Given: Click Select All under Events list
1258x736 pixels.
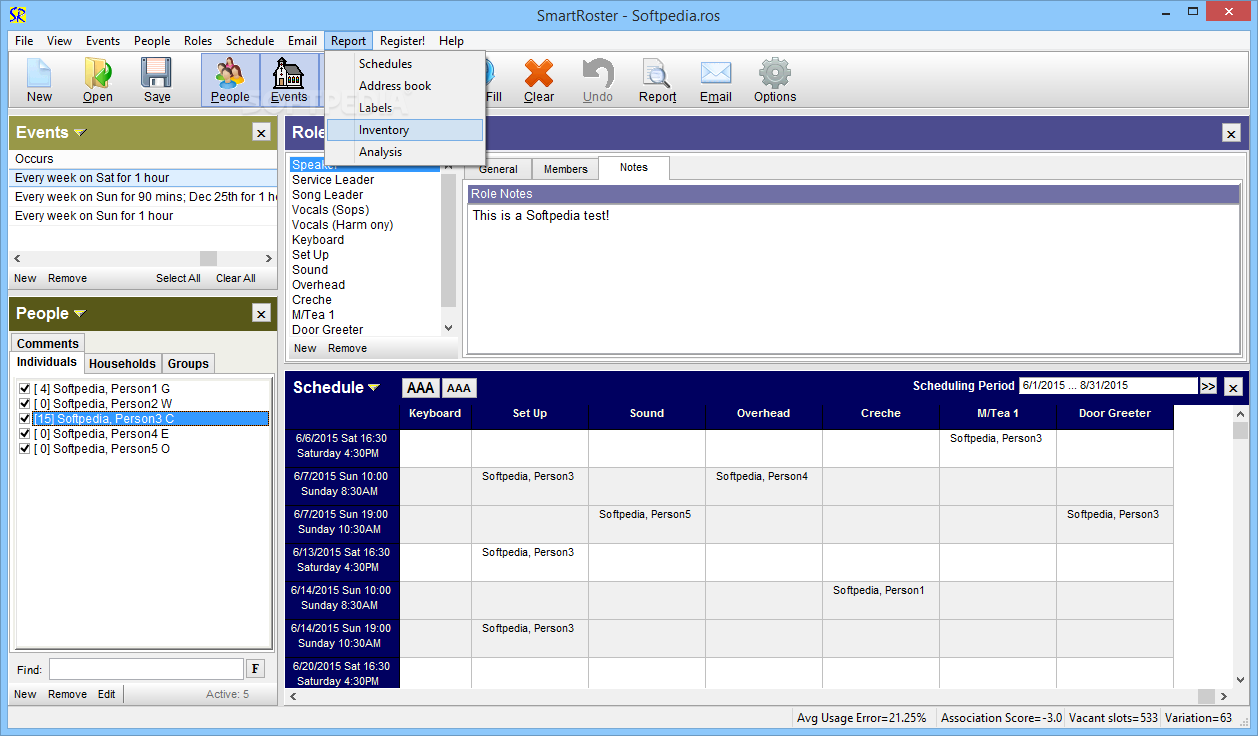Looking at the screenshot, I should (x=178, y=278).
